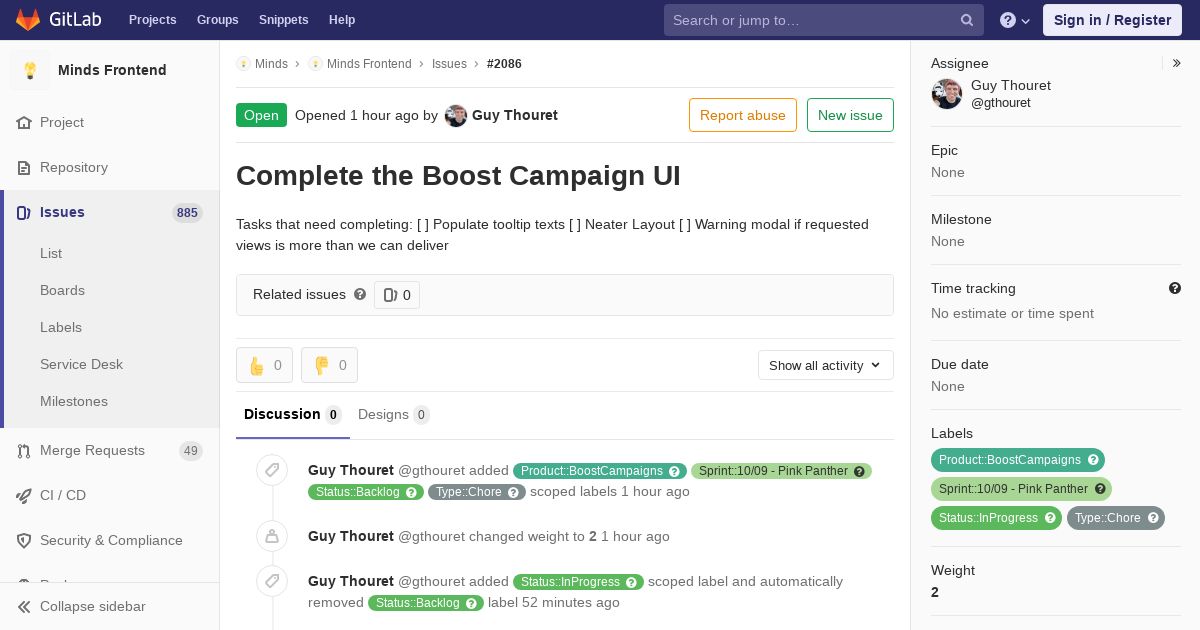Click the thumbs up emoji button
This screenshot has width=1200, height=630.
coord(264,365)
